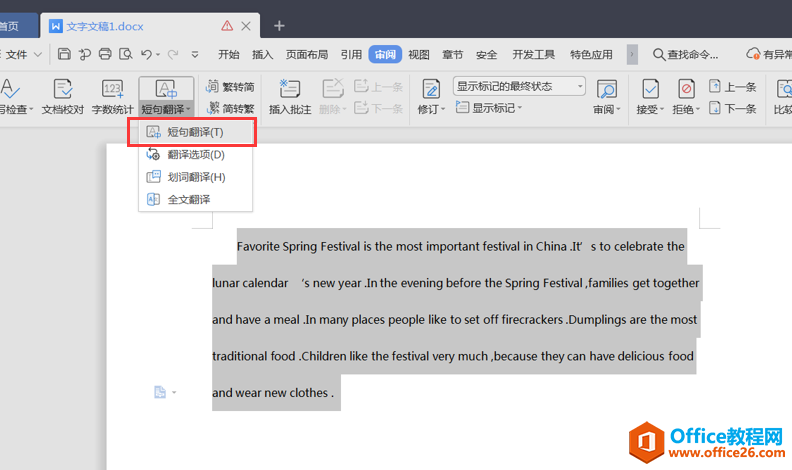Convert text with 繁转简
Screen dimensions: 792x470
pyautogui.click(x=230, y=87)
